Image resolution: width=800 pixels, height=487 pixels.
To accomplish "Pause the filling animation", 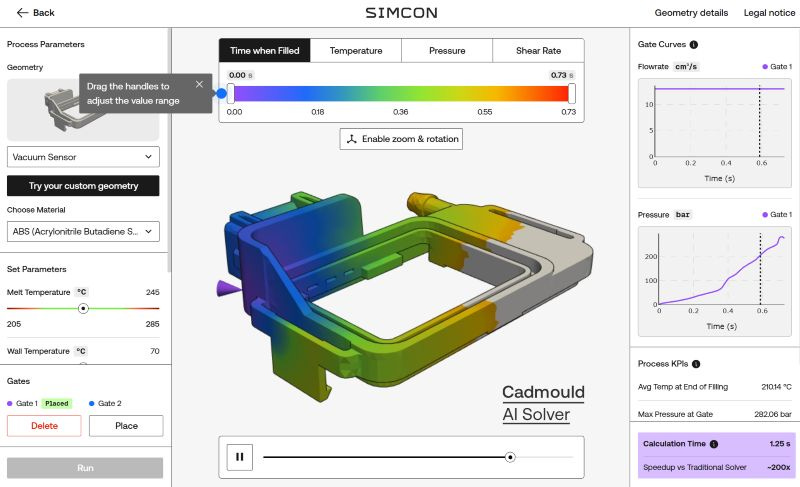I will [x=239, y=457].
